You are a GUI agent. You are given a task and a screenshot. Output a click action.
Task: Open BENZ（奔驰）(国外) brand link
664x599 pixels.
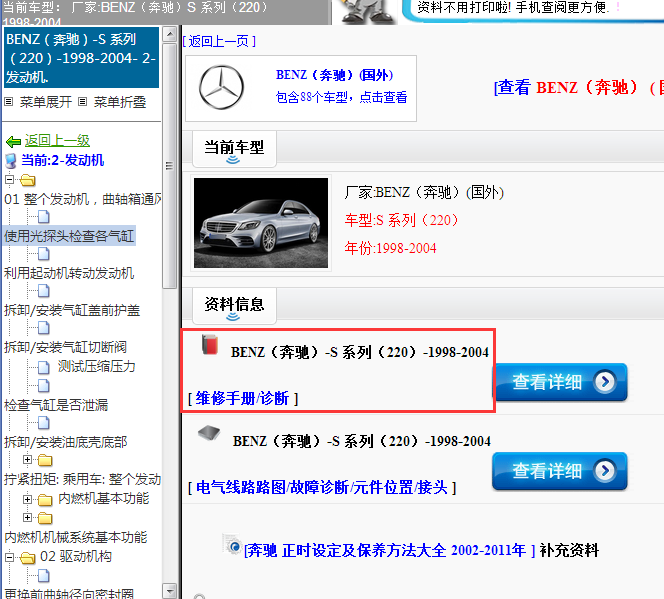[x=334, y=75]
